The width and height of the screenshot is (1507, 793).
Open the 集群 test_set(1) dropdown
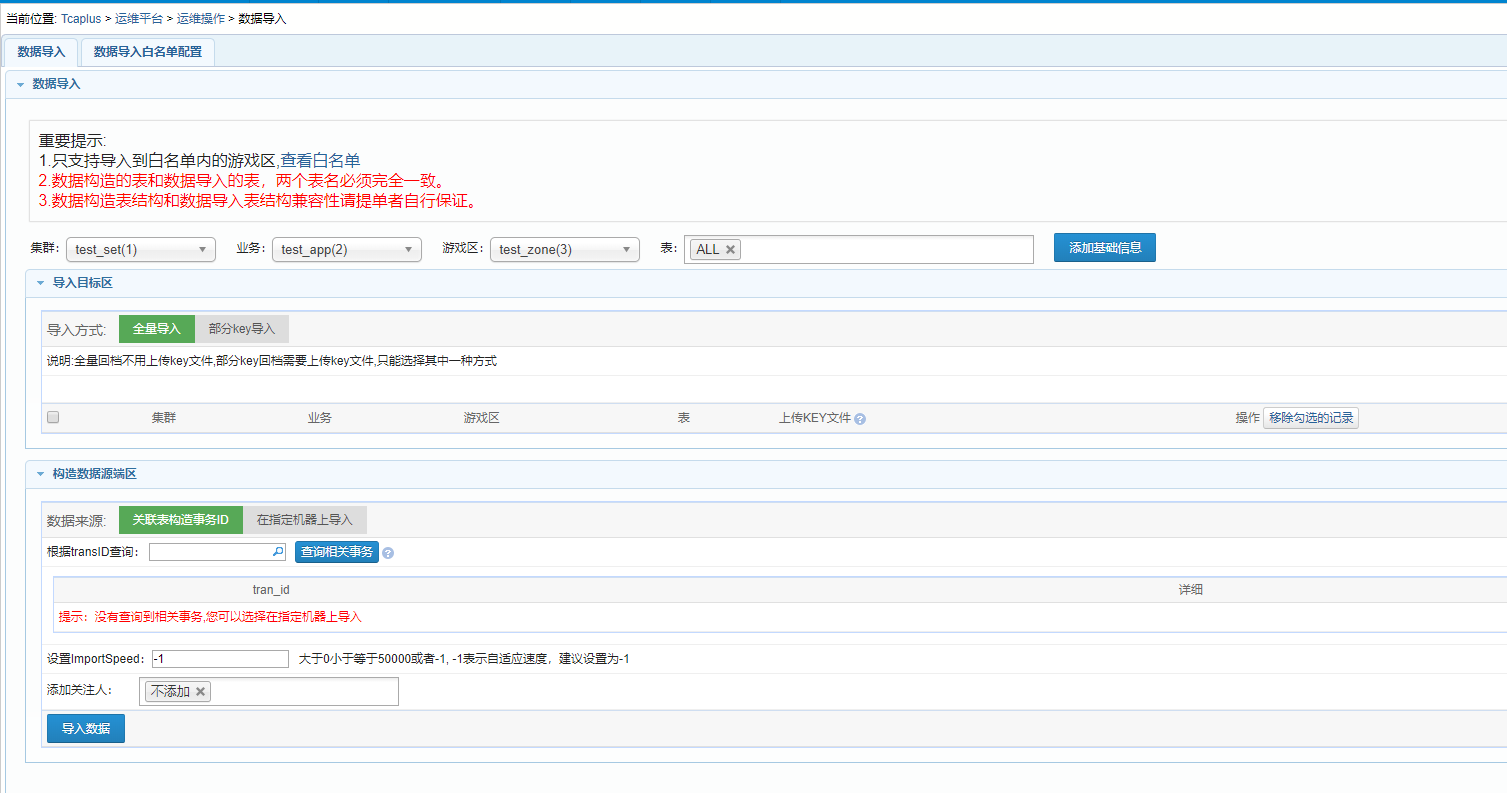click(140, 250)
